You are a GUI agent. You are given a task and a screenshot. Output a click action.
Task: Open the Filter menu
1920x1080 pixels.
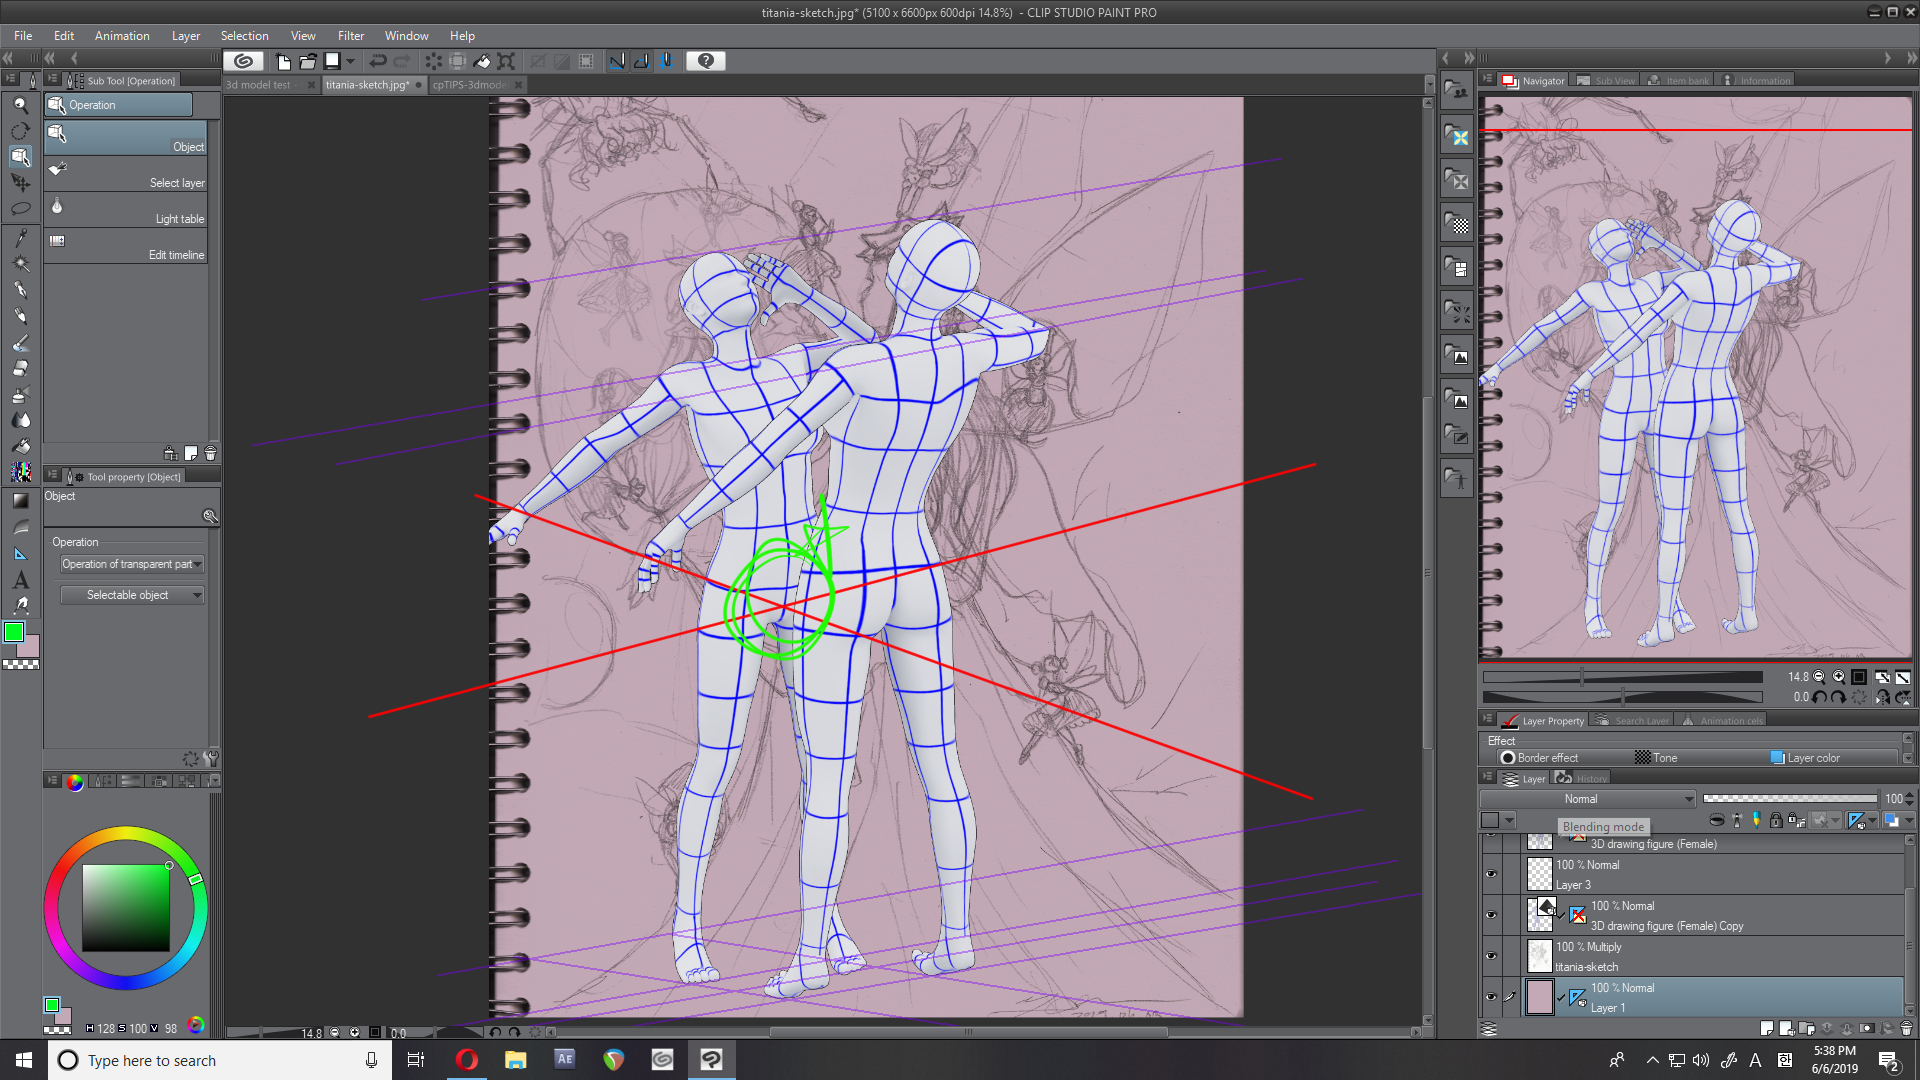[x=351, y=36]
